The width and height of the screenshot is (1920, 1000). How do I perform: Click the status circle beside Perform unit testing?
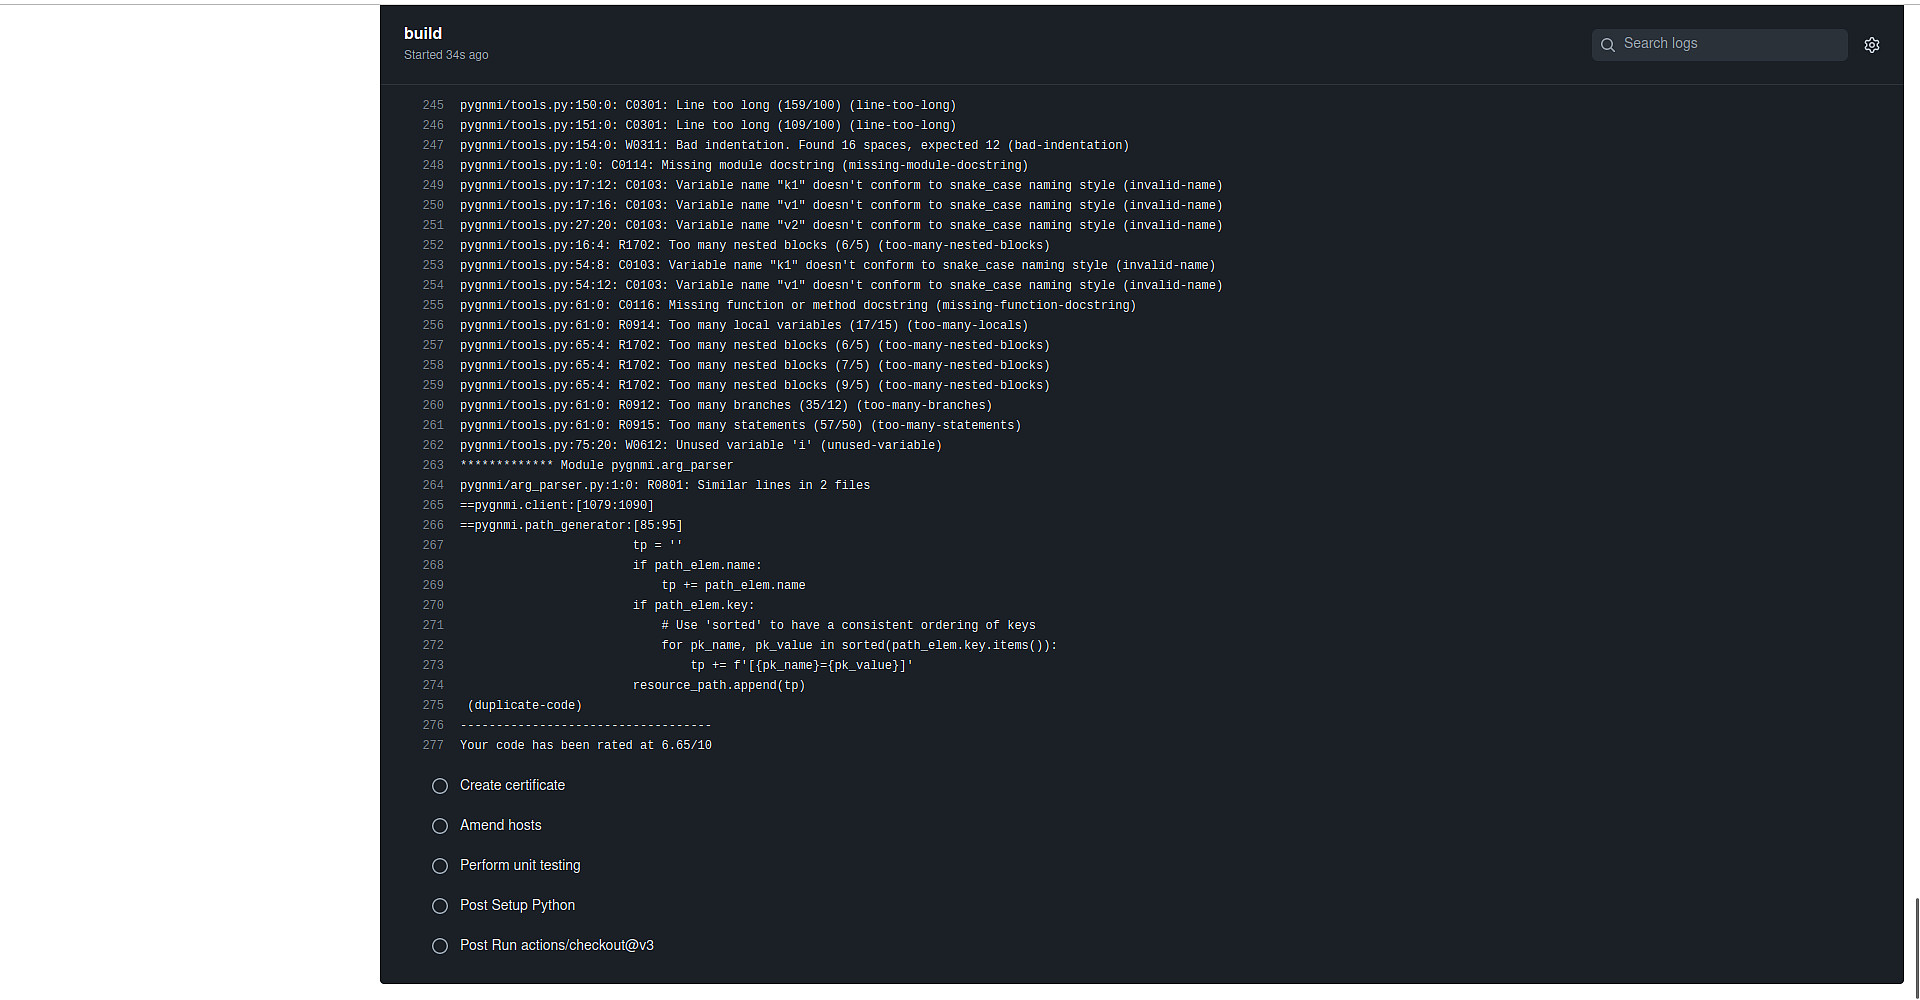click(x=440, y=866)
